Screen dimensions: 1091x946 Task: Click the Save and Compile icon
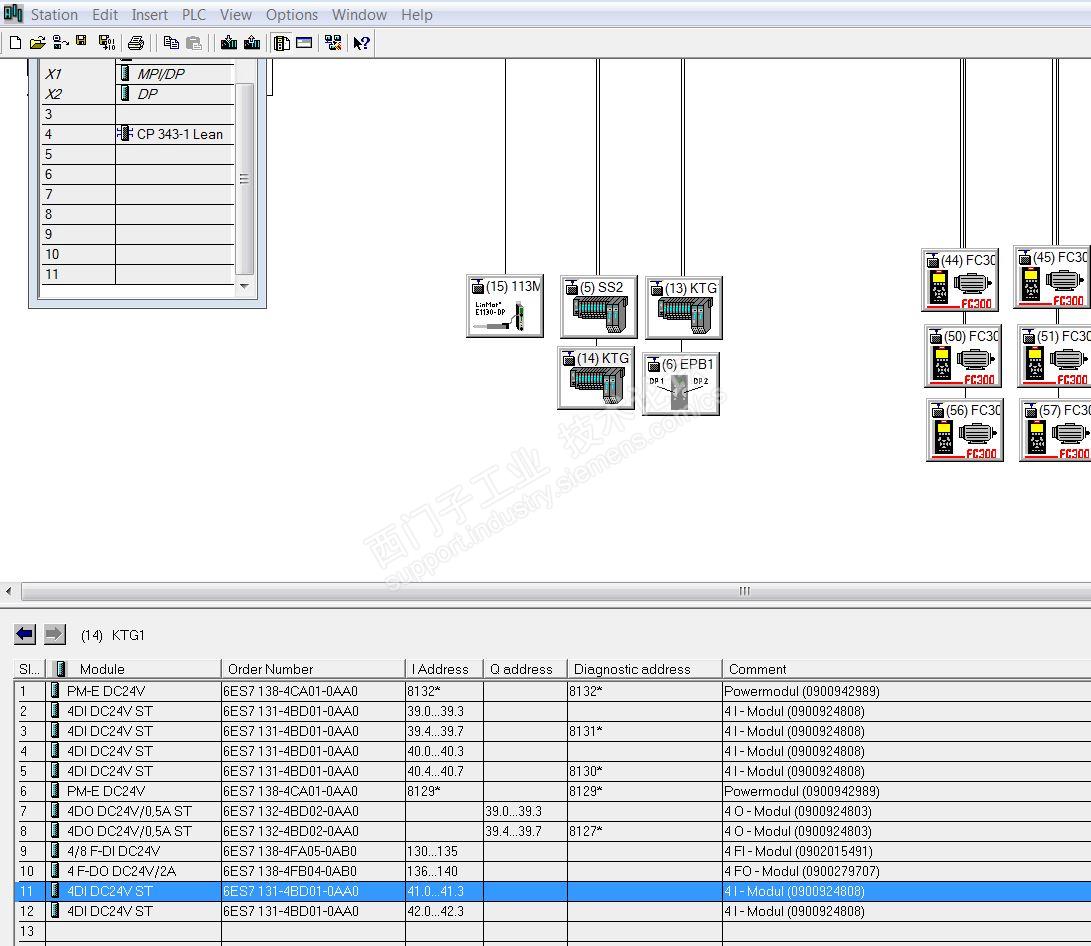(106, 43)
